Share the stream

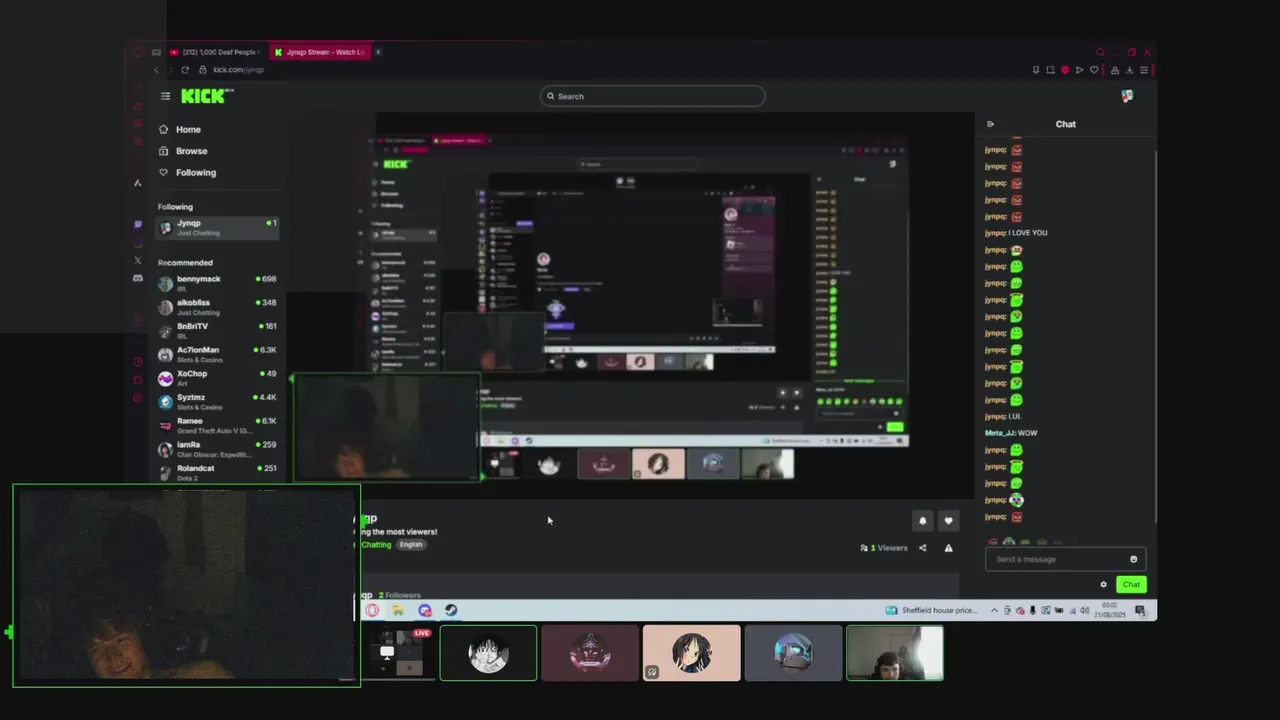[923, 548]
